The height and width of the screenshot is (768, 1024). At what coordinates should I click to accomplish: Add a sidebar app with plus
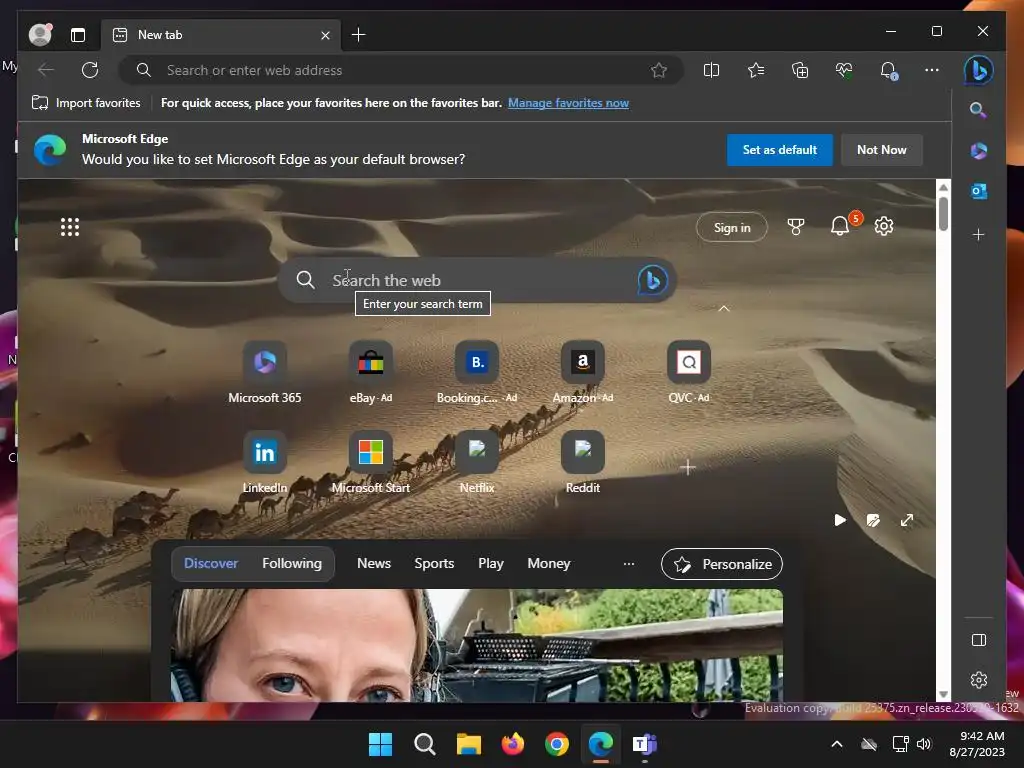click(x=978, y=234)
